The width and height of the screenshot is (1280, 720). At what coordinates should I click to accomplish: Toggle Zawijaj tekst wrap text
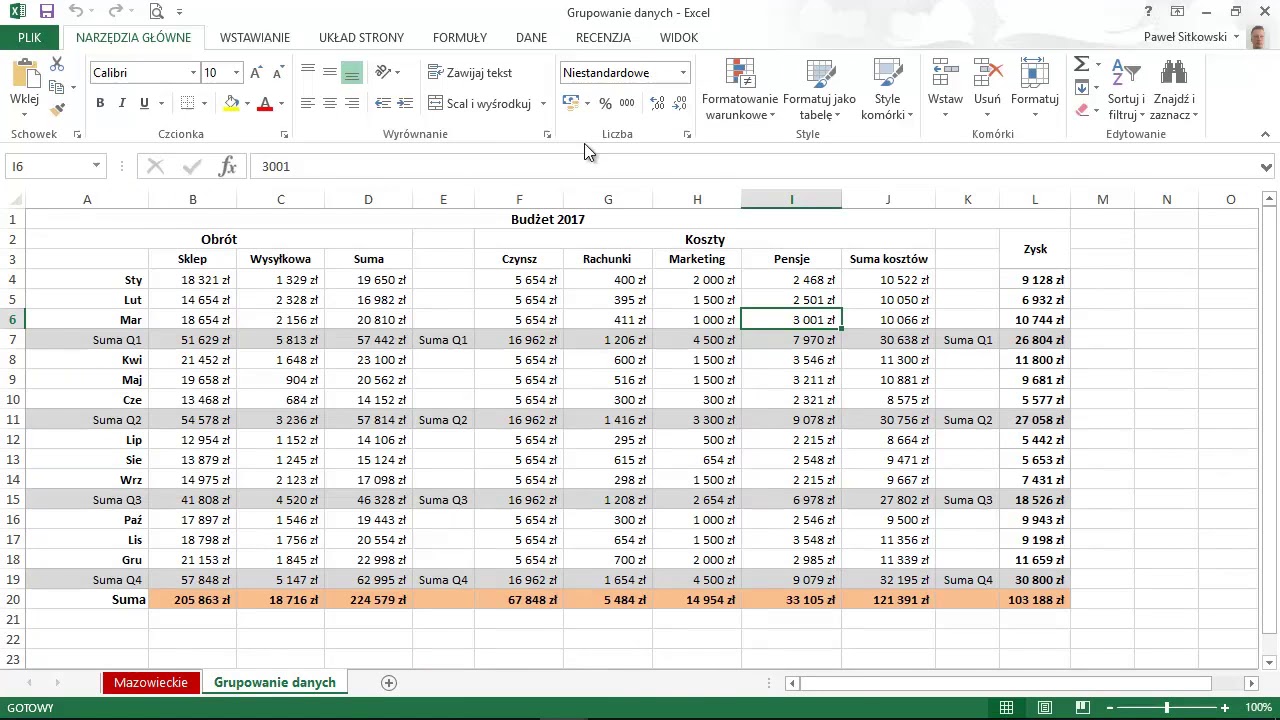click(x=470, y=73)
